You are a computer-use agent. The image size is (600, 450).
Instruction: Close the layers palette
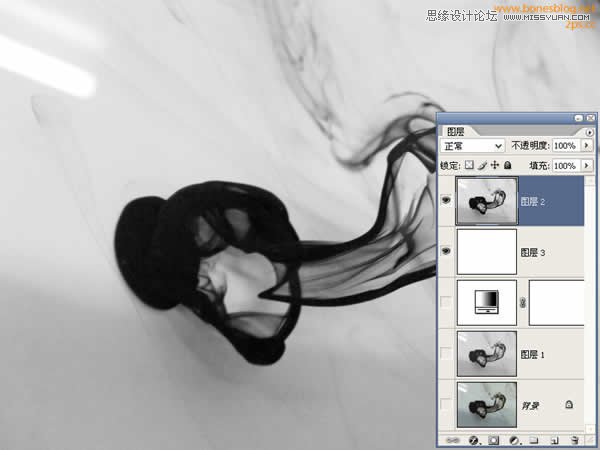591,118
